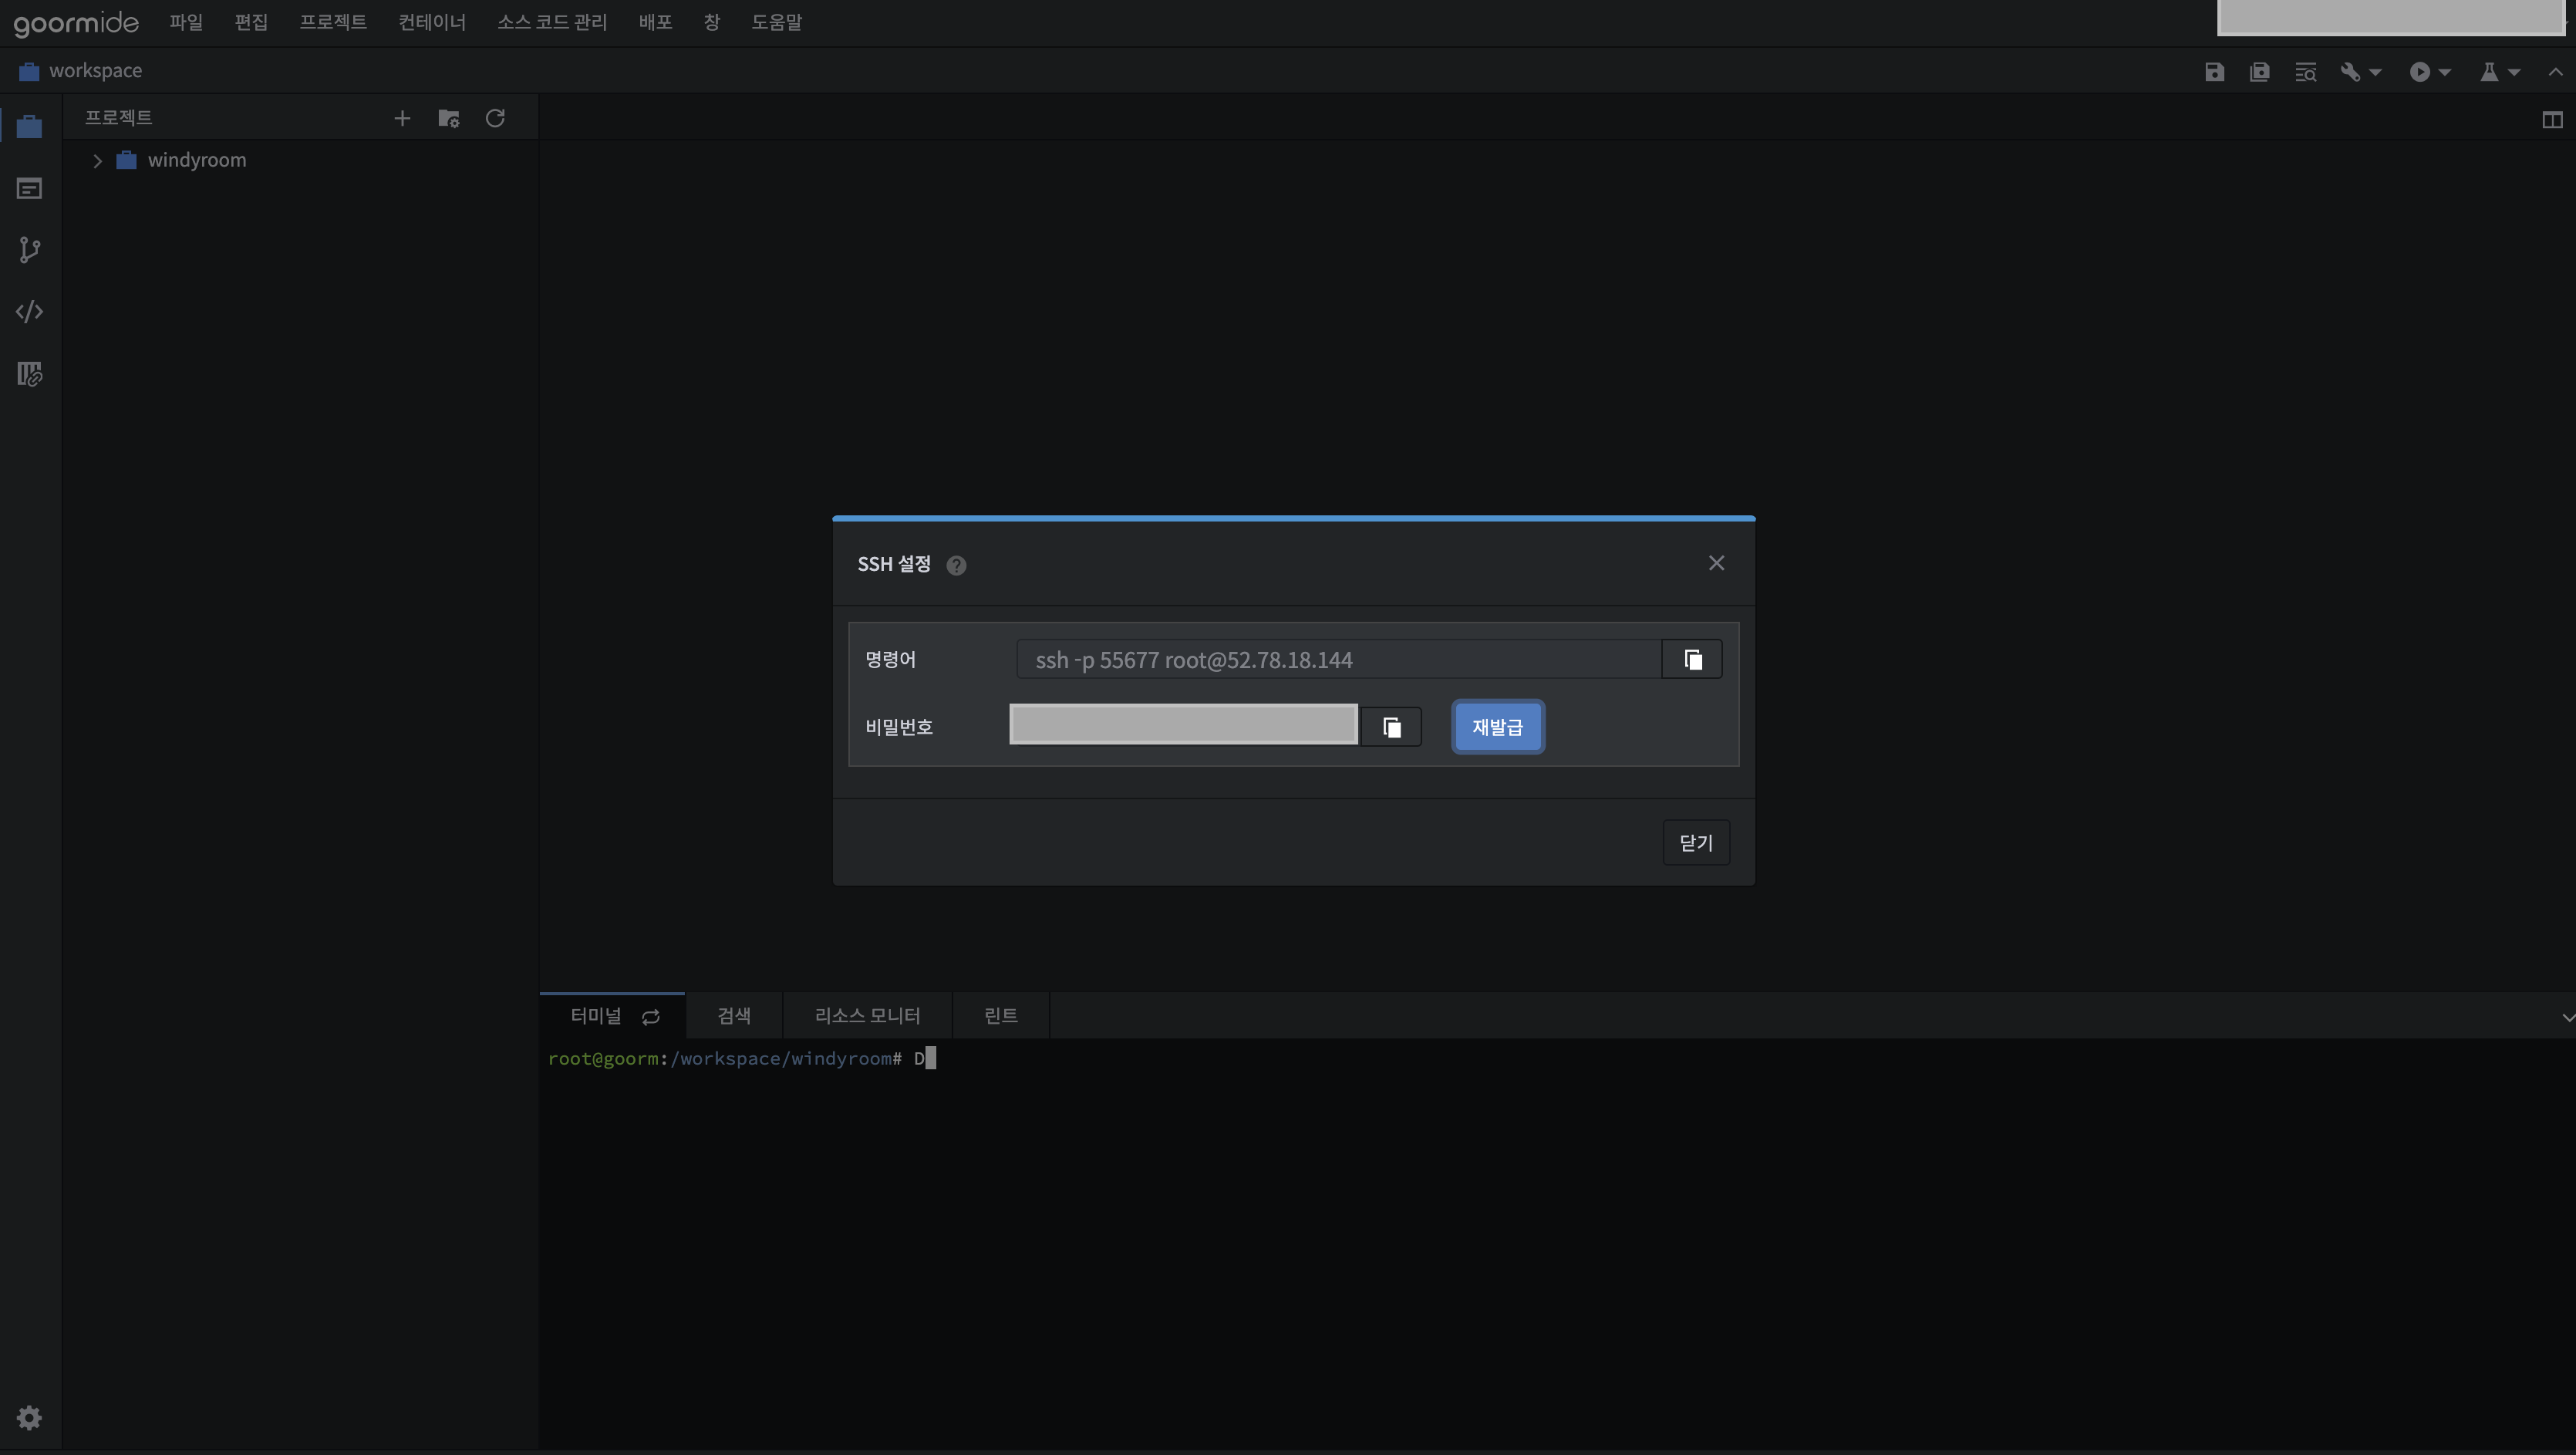
Task: Open the outline panel sidebar icon
Action: point(29,189)
